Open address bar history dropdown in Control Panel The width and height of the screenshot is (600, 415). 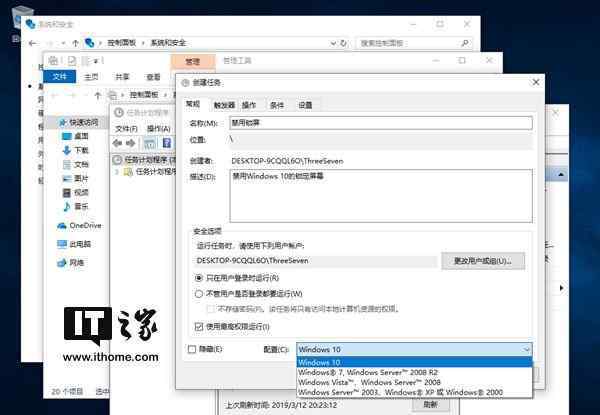333,43
